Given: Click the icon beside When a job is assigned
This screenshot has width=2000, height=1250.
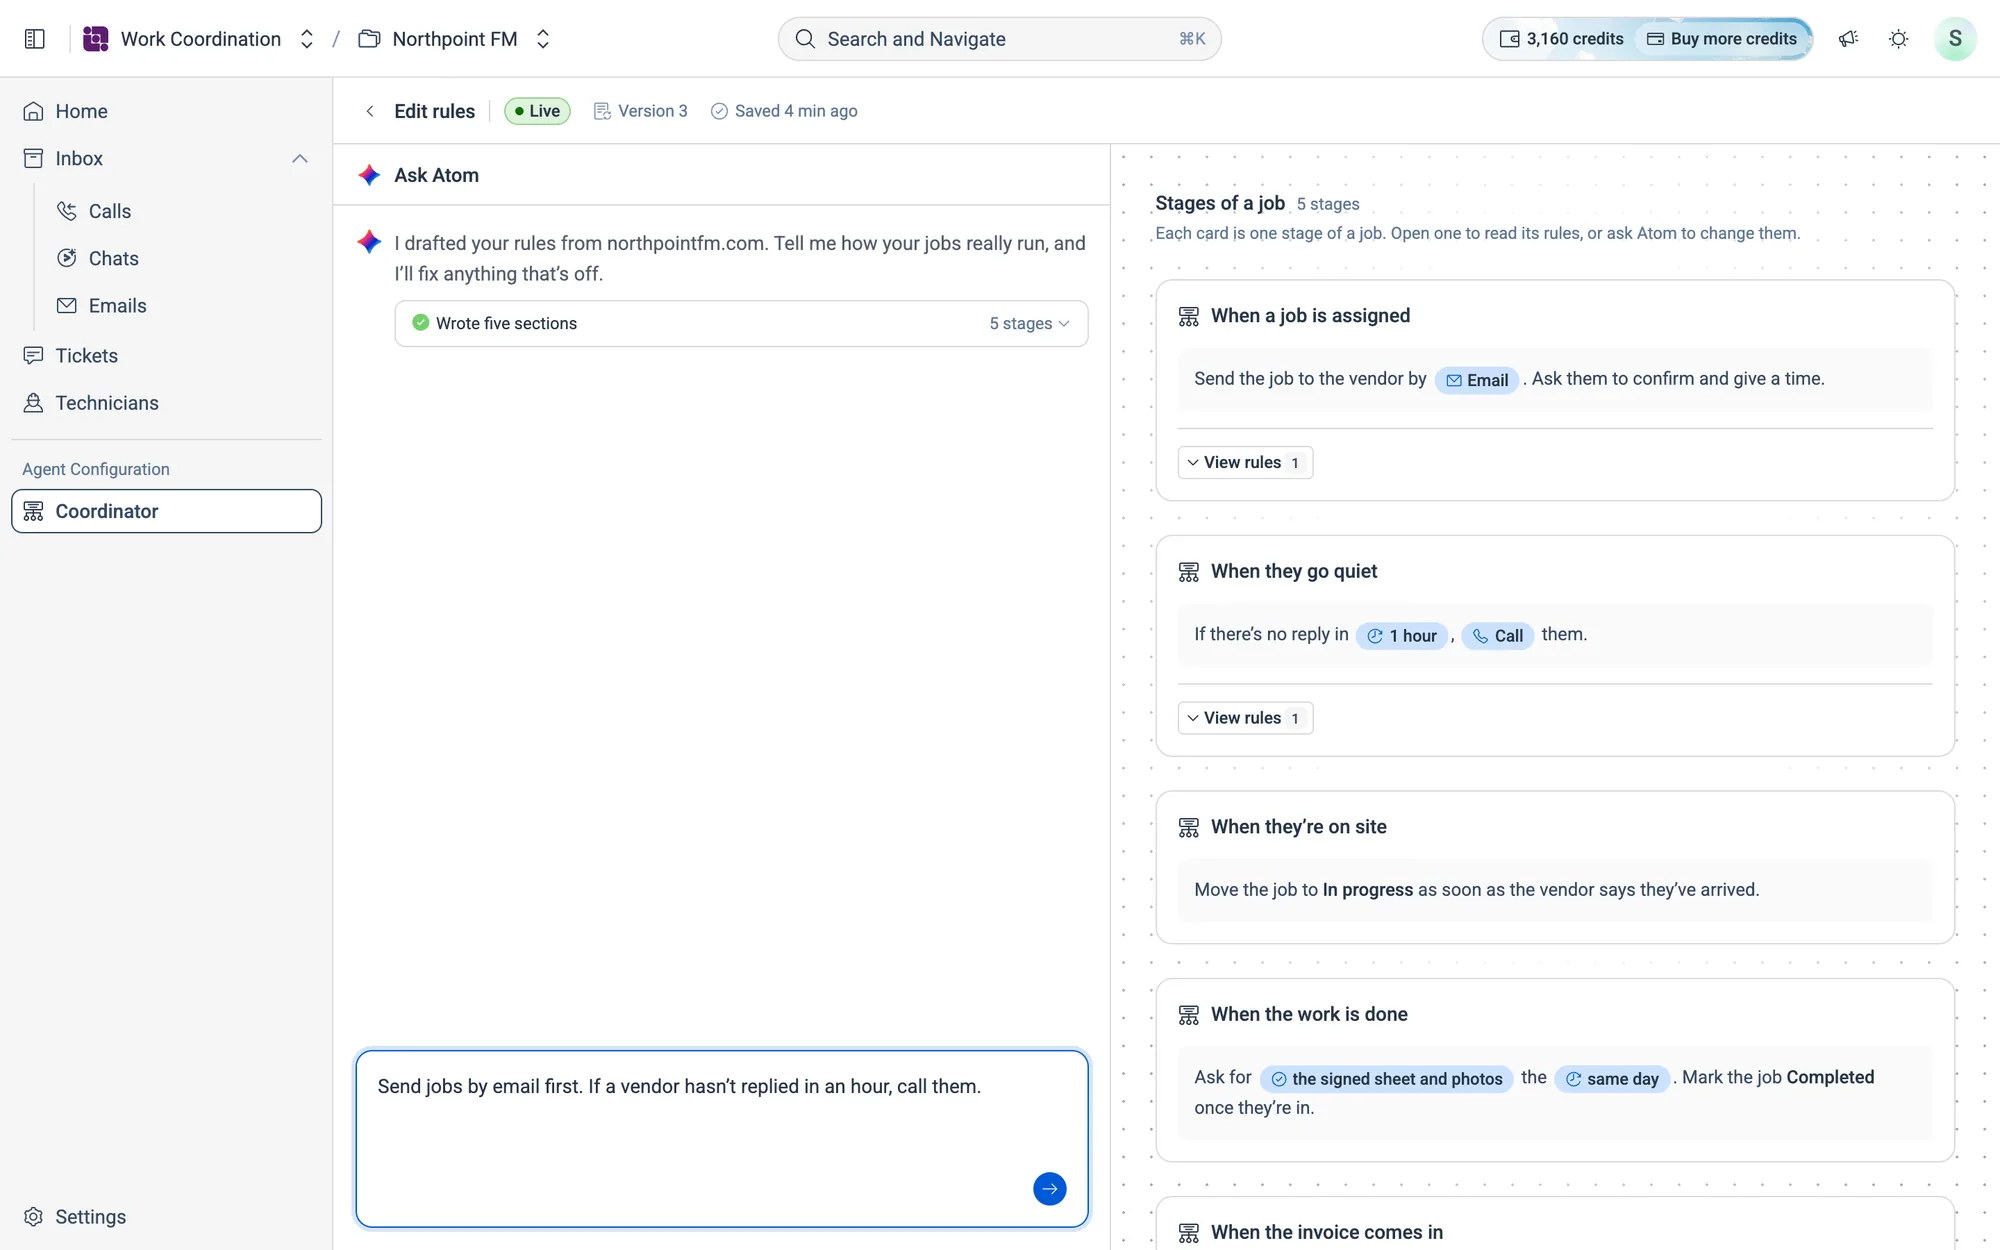Looking at the screenshot, I should pyautogui.click(x=1188, y=316).
